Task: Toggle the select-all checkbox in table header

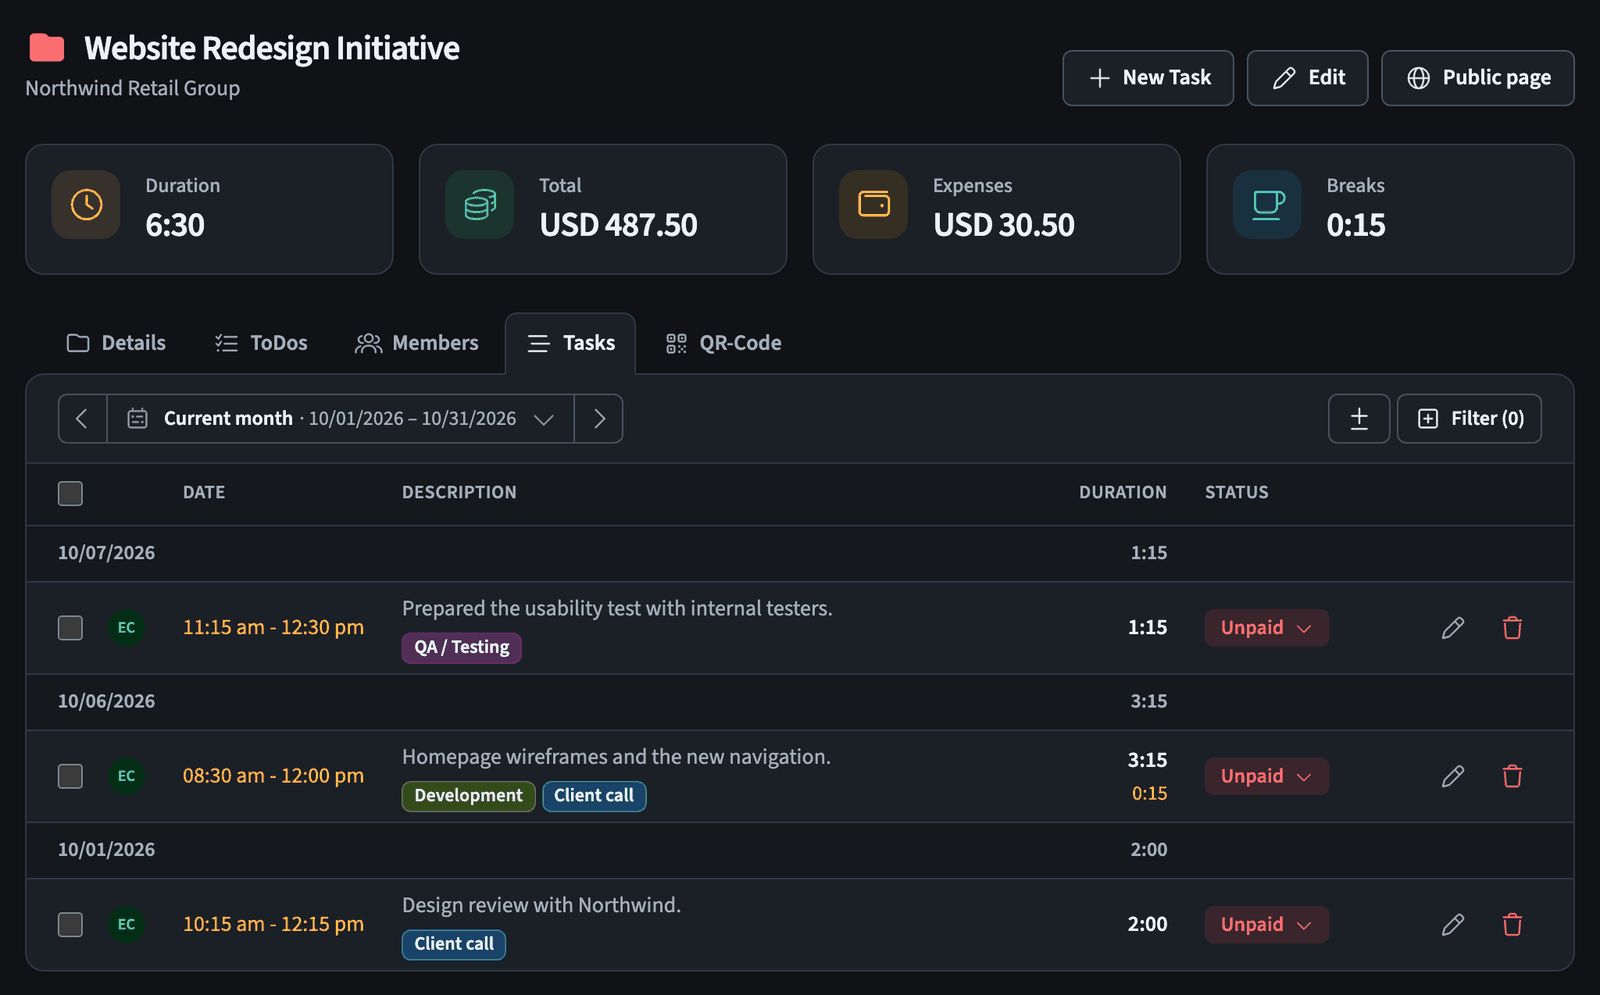Action: (x=70, y=493)
